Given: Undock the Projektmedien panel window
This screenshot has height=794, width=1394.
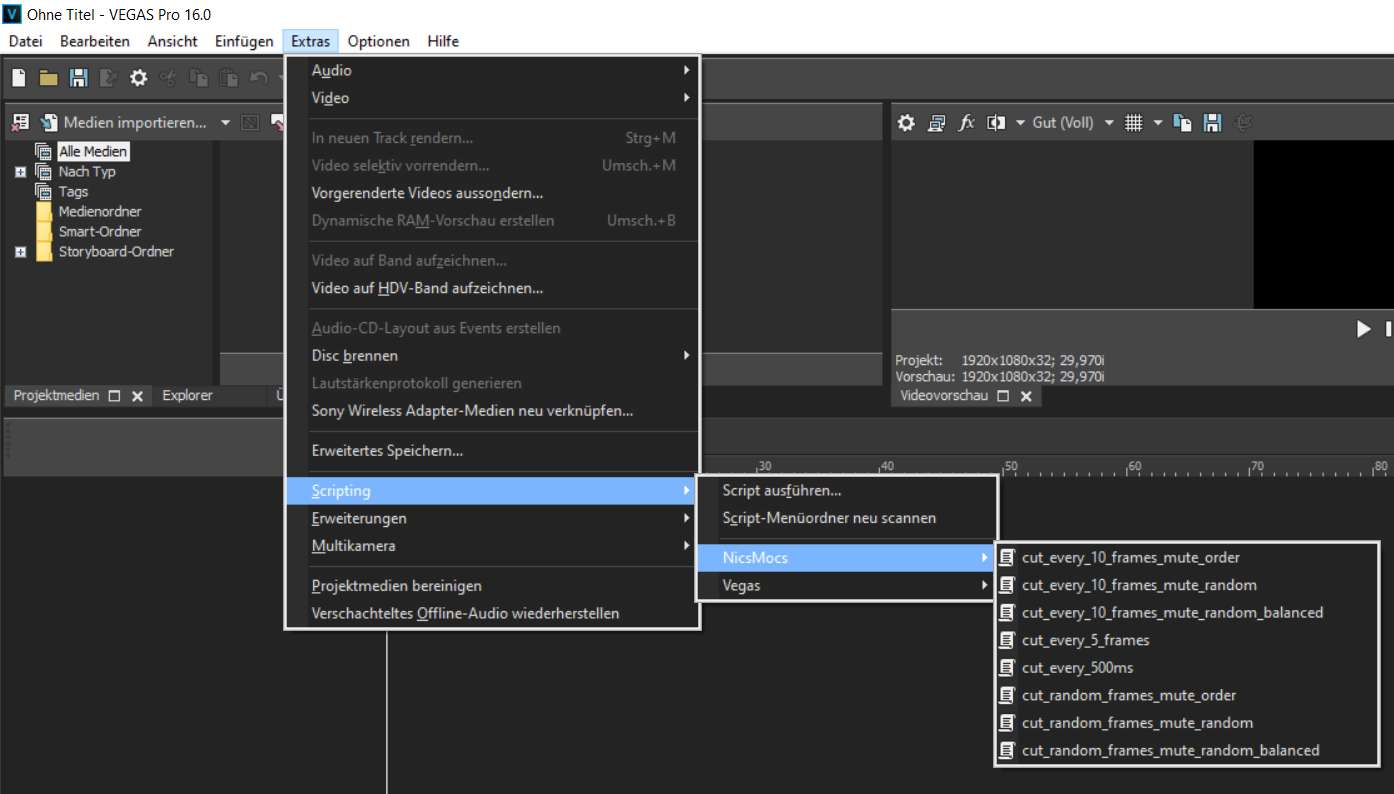Looking at the screenshot, I should tap(114, 396).
